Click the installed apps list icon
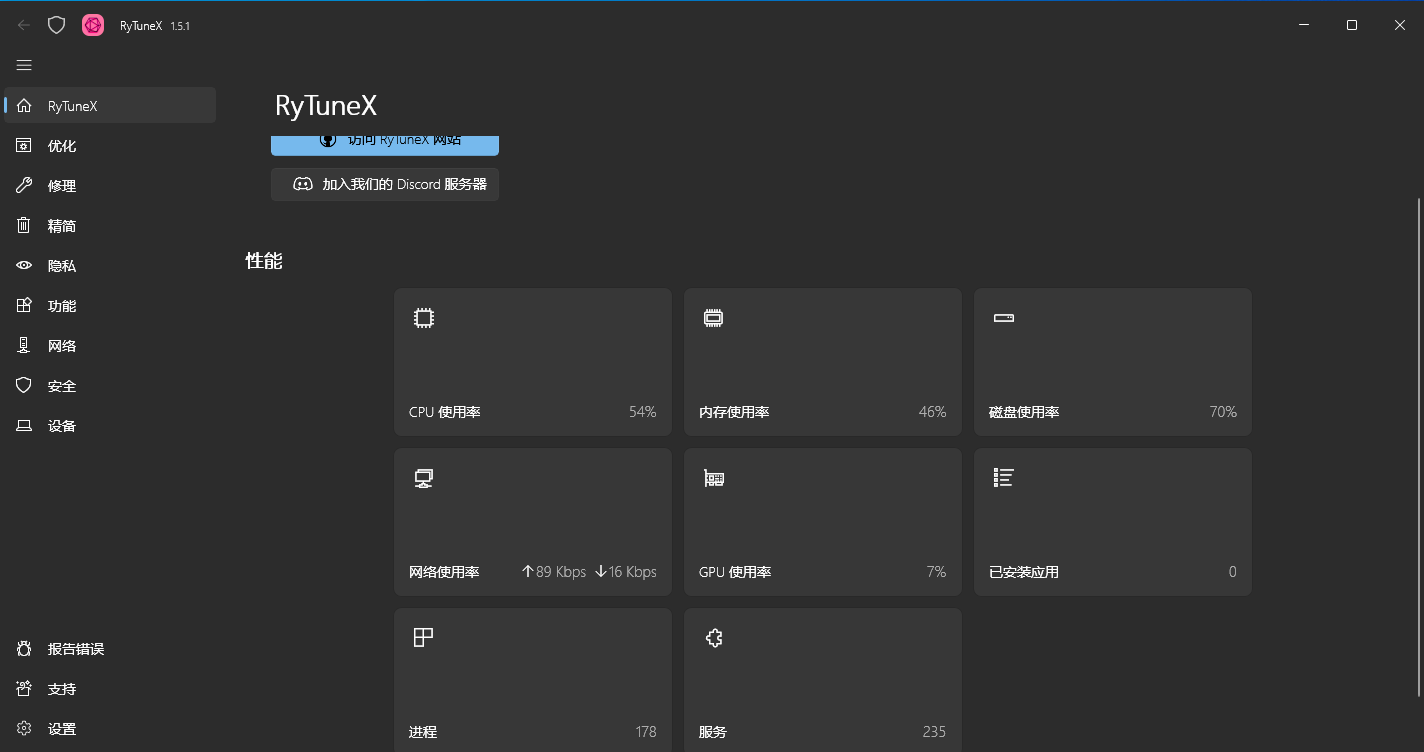Viewport: 1424px width, 752px height. pos(1004,478)
